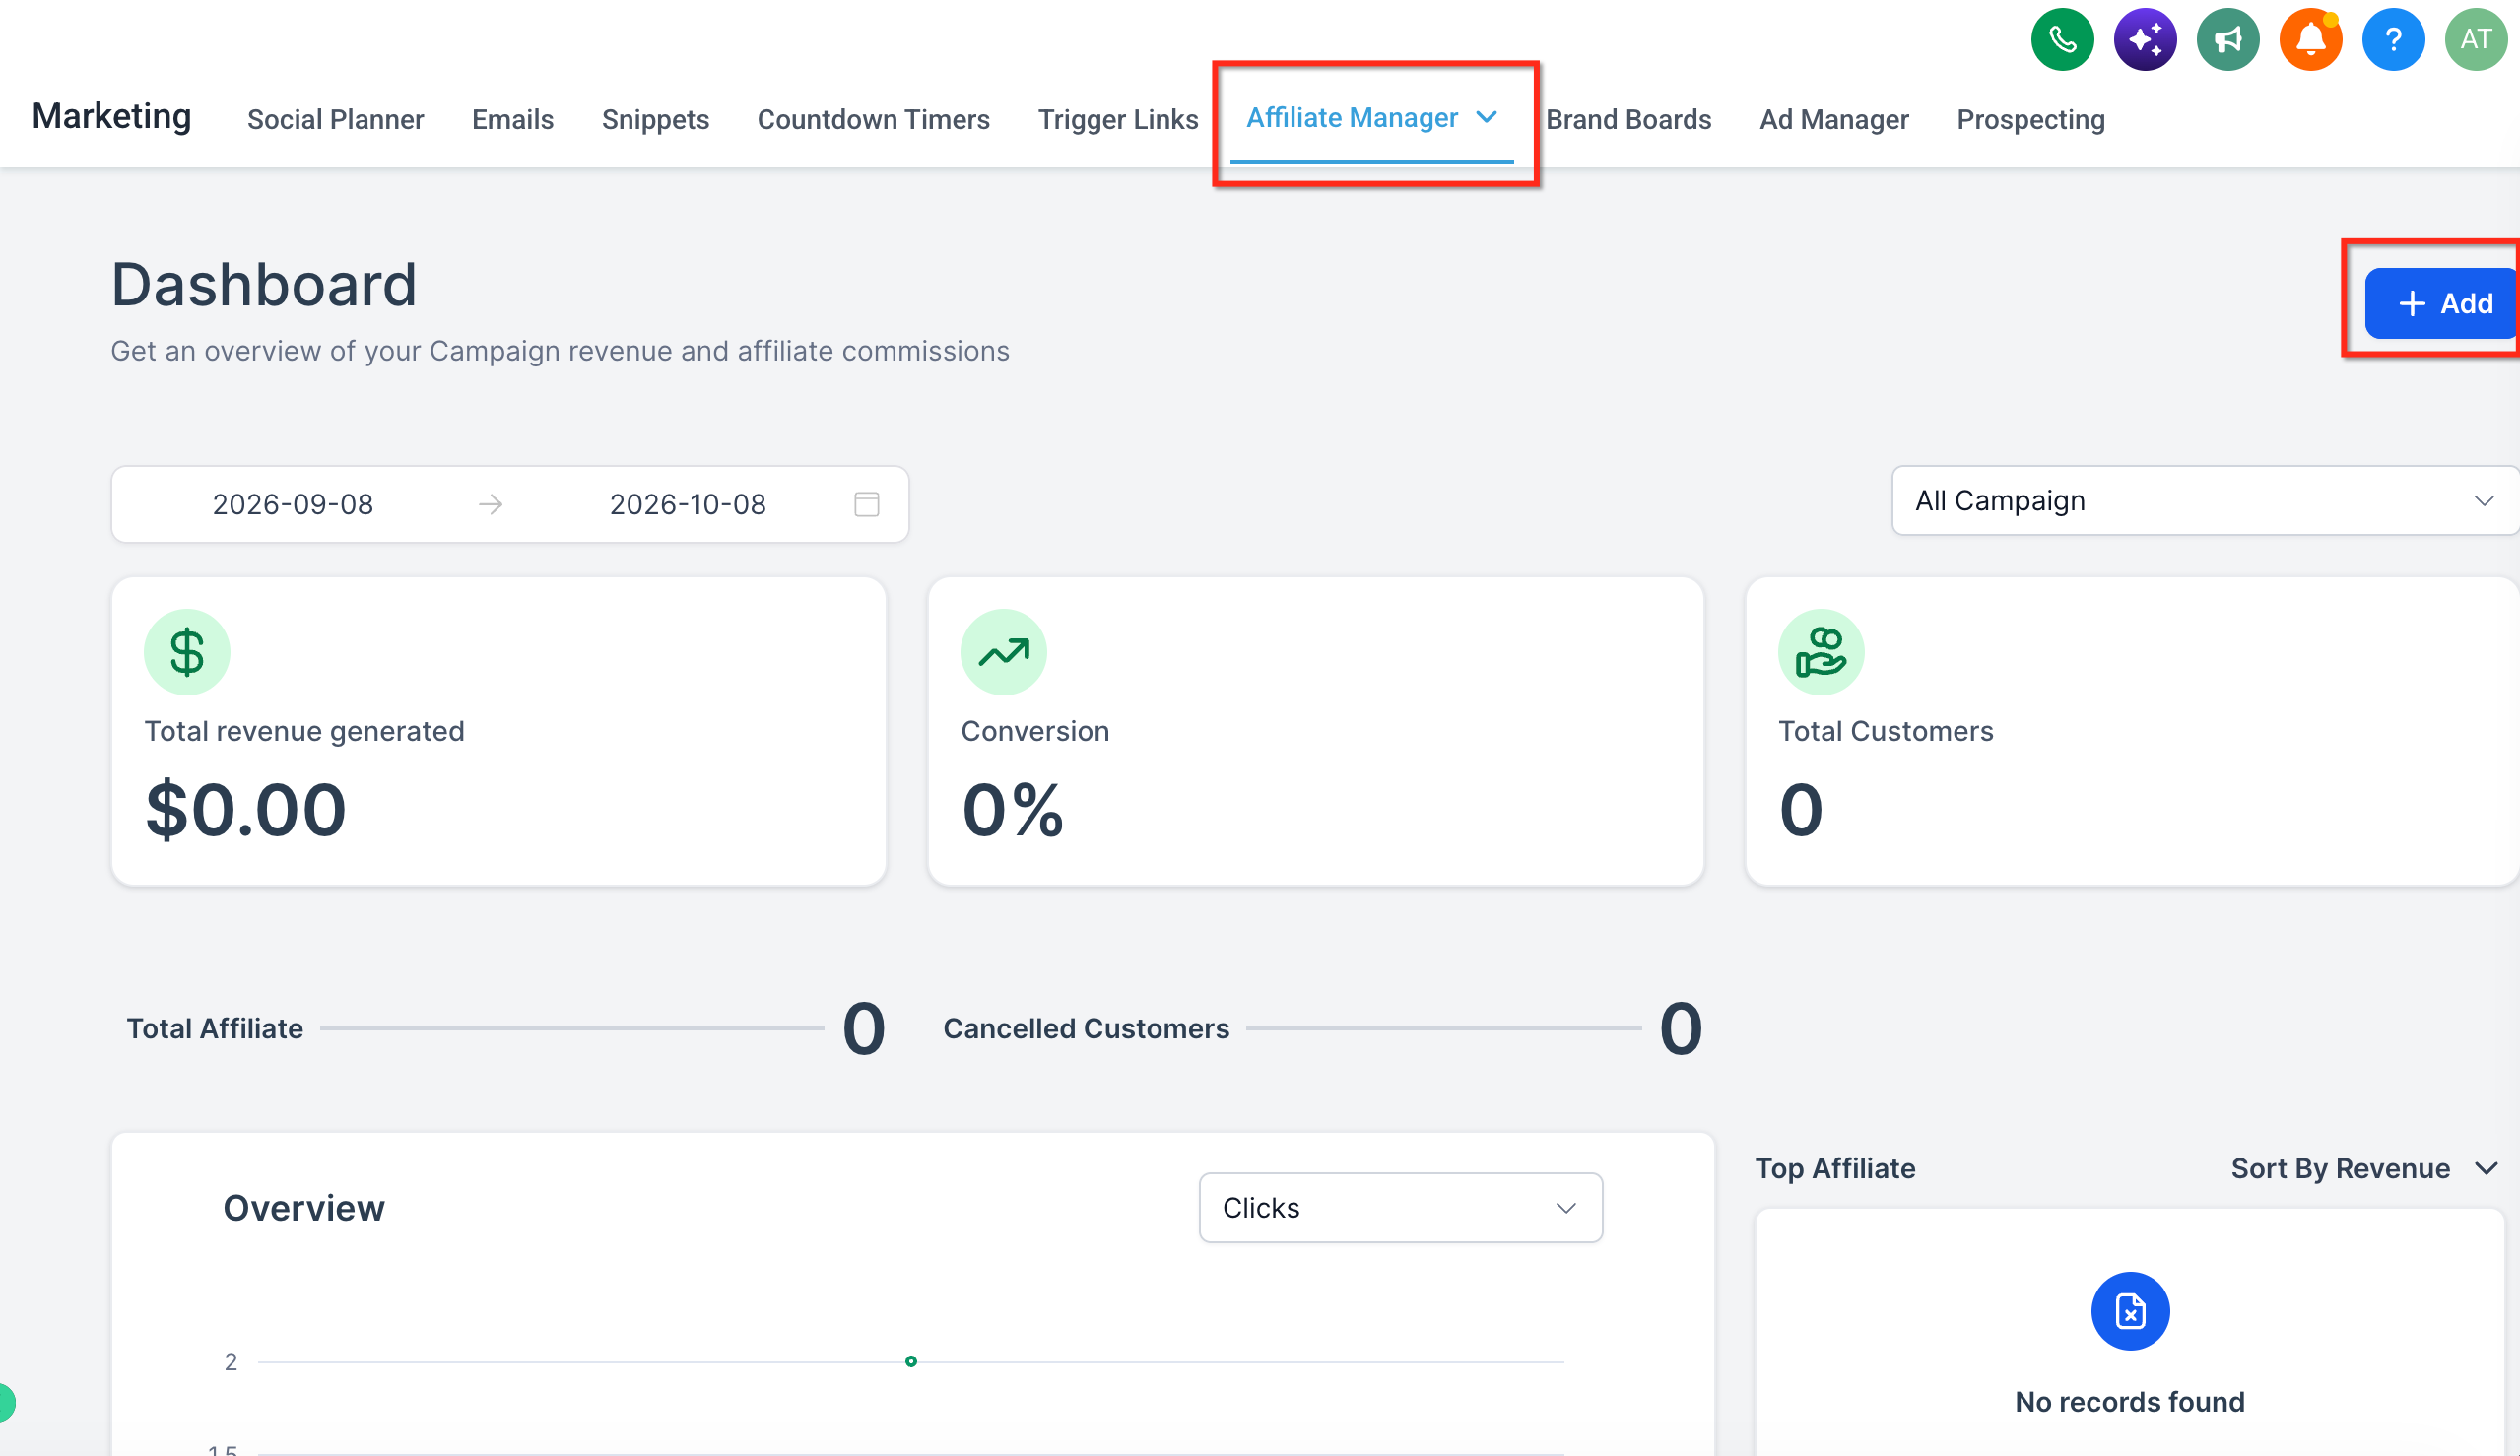Open the AT user profile avatar

[x=2476, y=40]
